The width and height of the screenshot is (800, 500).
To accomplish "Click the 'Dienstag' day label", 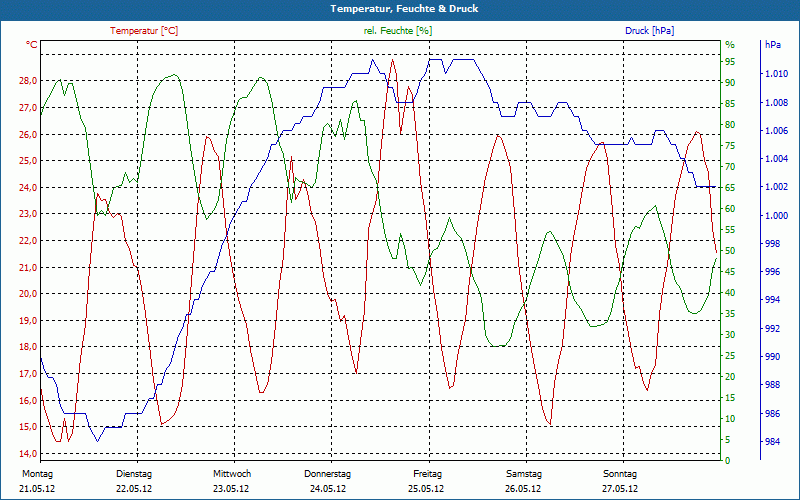I will [134, 474].
